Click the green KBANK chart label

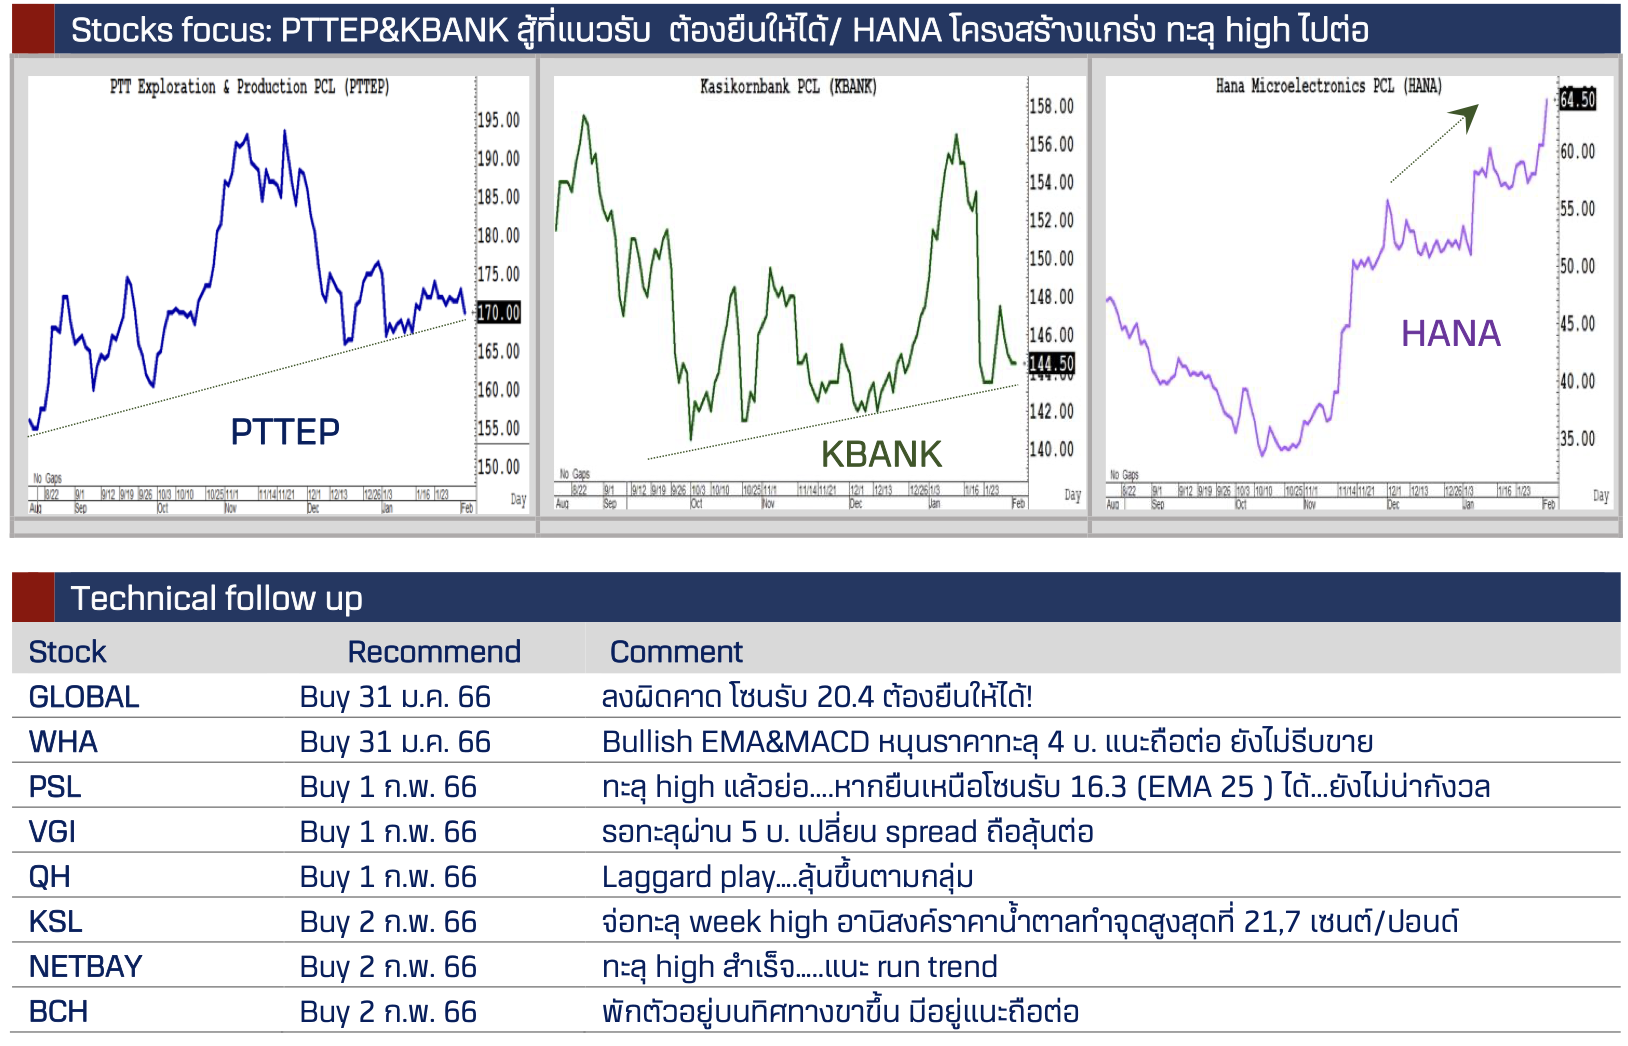[x=882, y=455]
